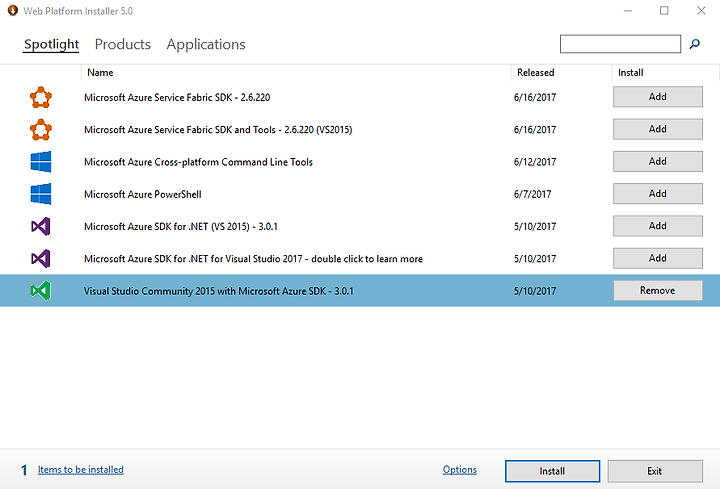Click the Service Fabric SDK 2.6.220 row icon
720x489 pixels.
coord(41,97)
